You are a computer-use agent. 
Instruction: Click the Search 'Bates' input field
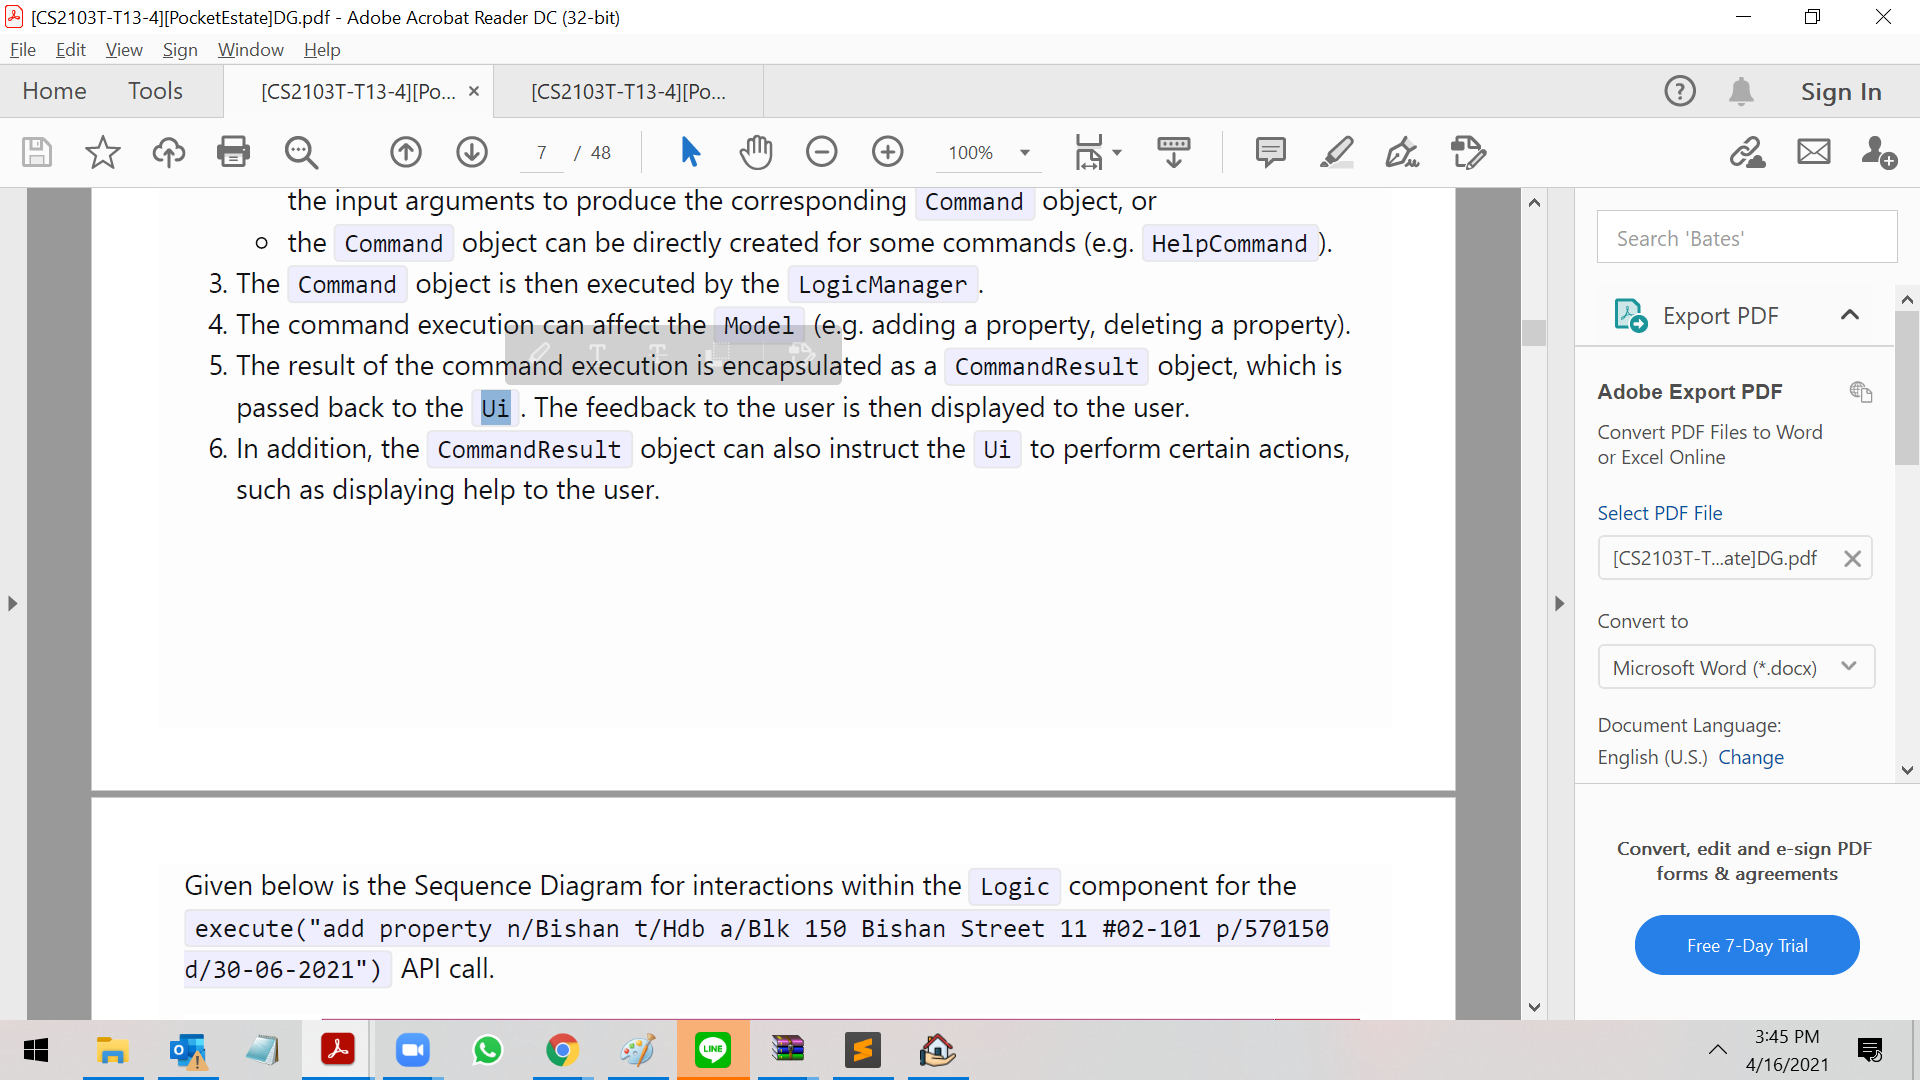point(1746,238)
